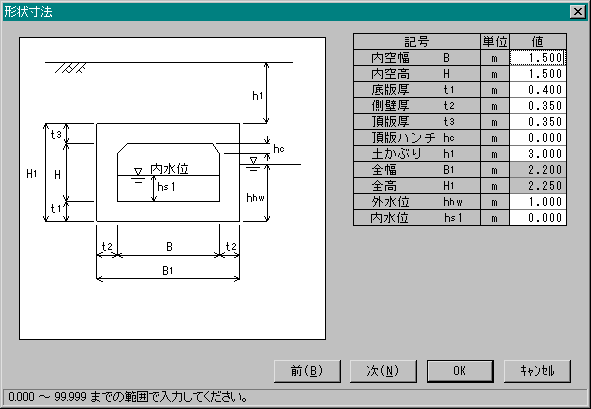This screenshot has height=409, width=591.
Task: Edit the 底版厚 t1 value
Action: 538,90
